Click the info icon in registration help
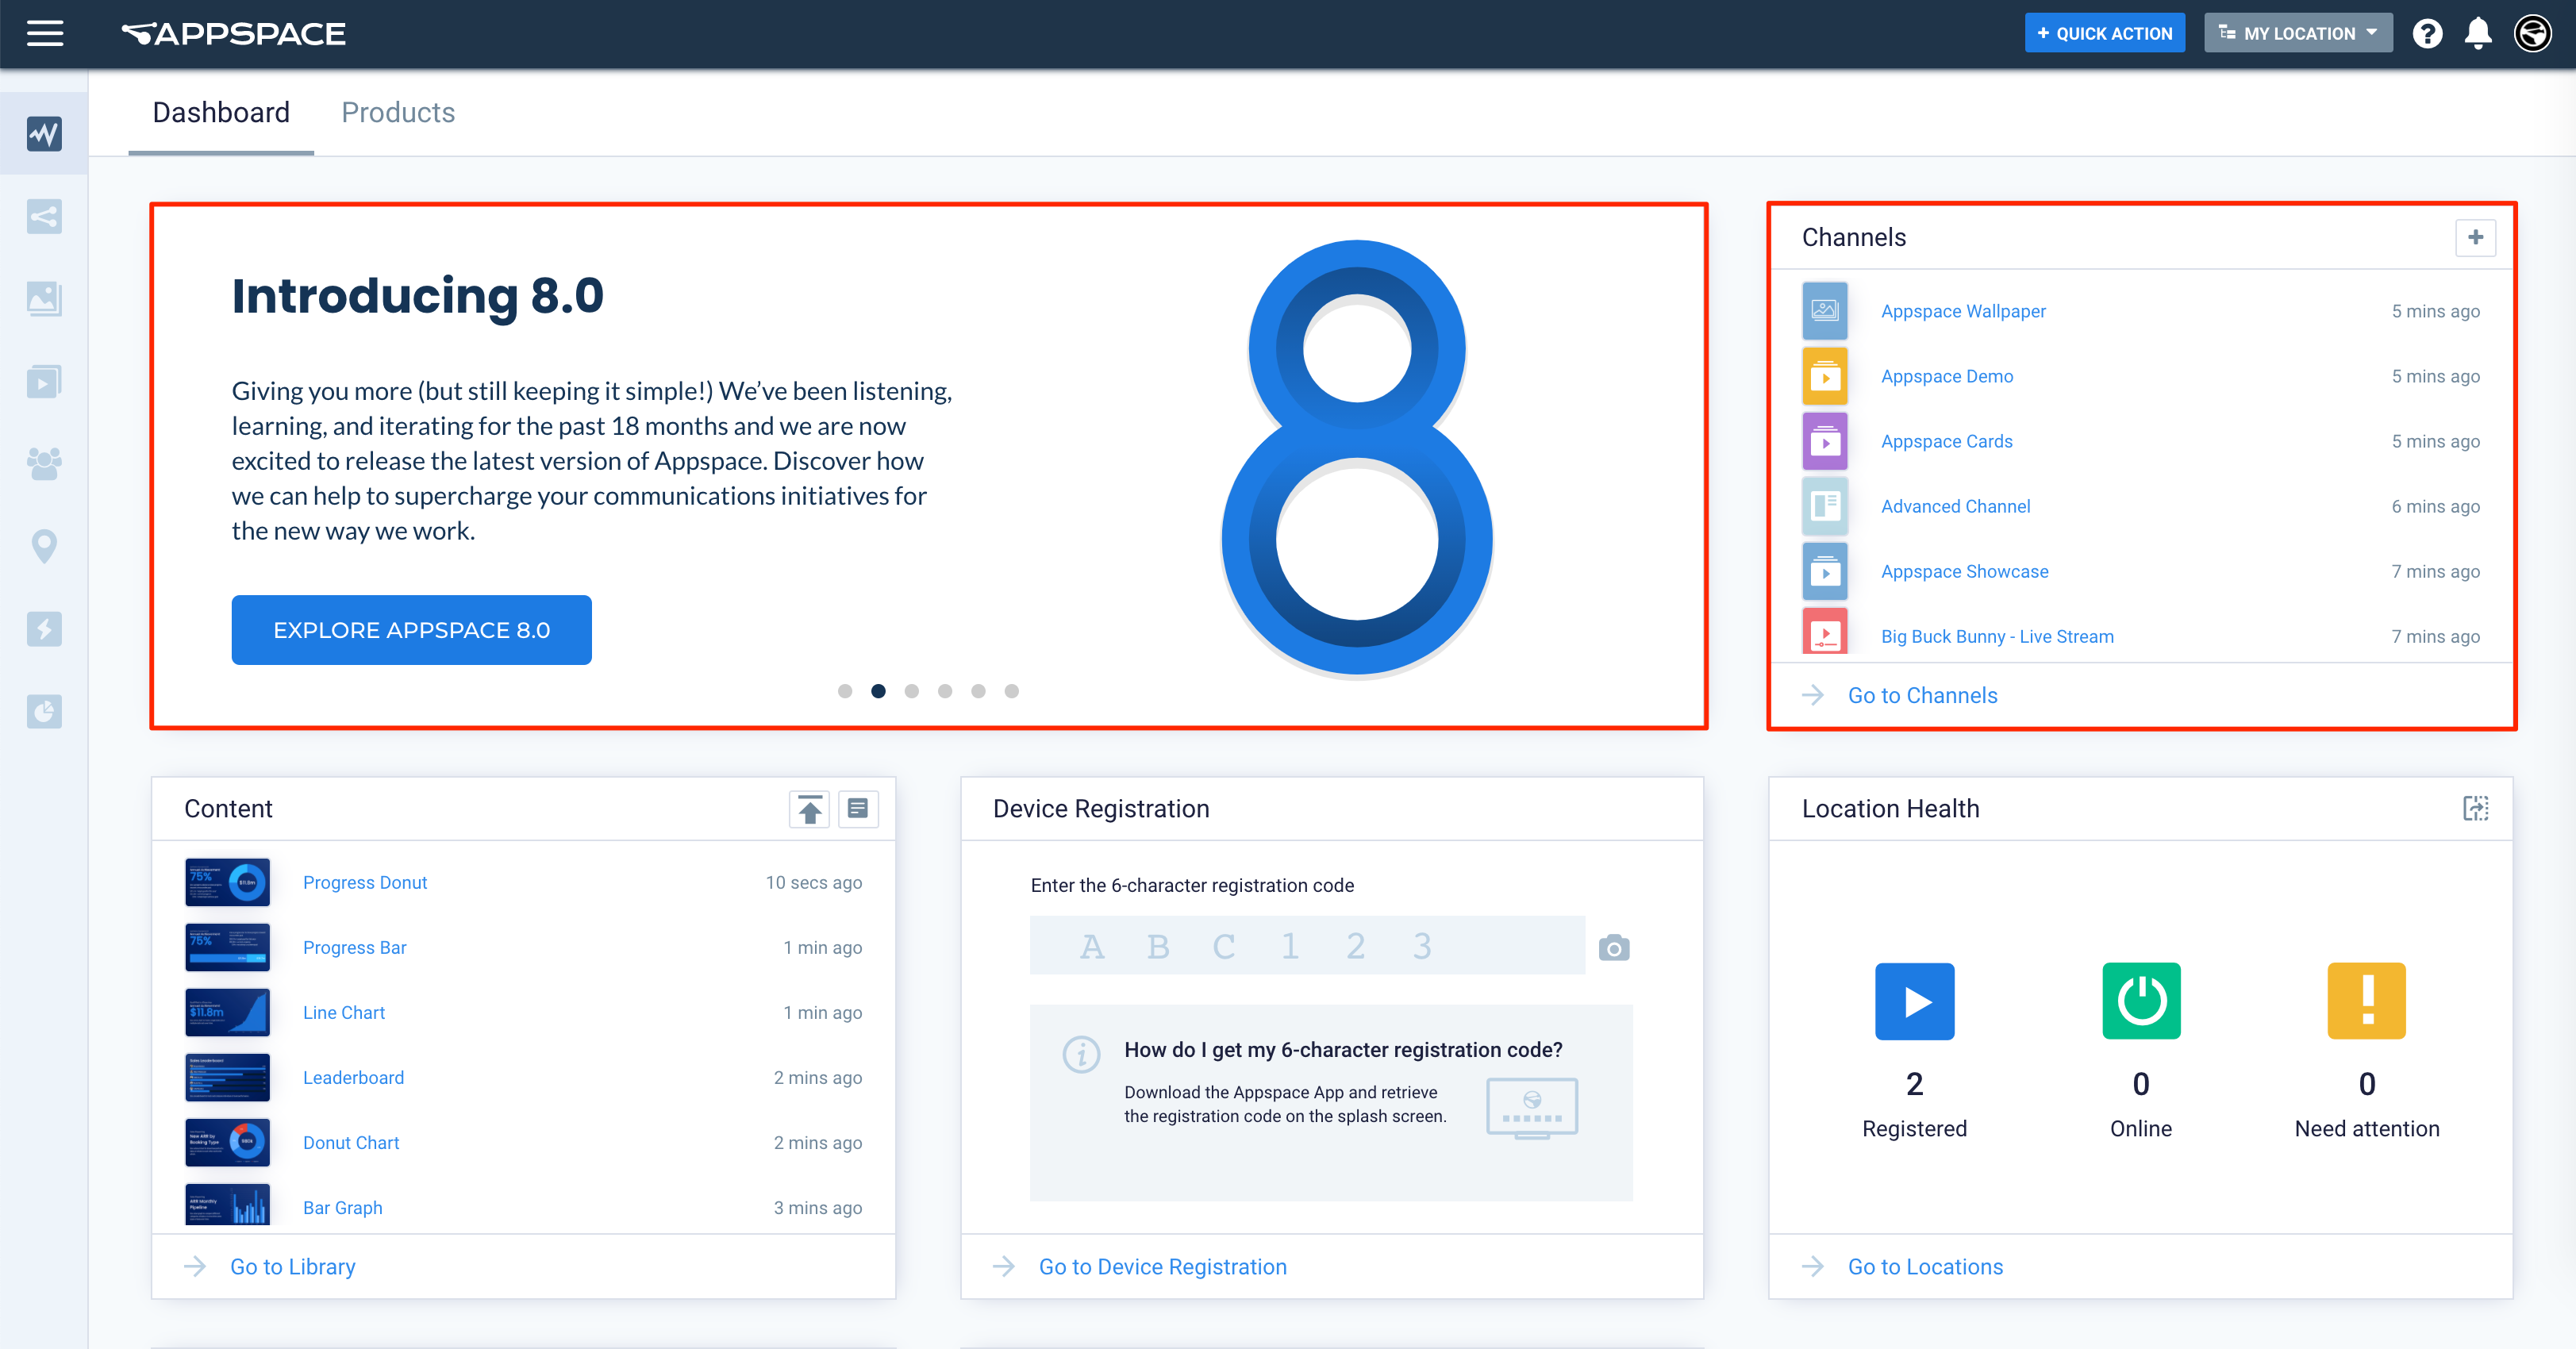 [1081, 1054]
